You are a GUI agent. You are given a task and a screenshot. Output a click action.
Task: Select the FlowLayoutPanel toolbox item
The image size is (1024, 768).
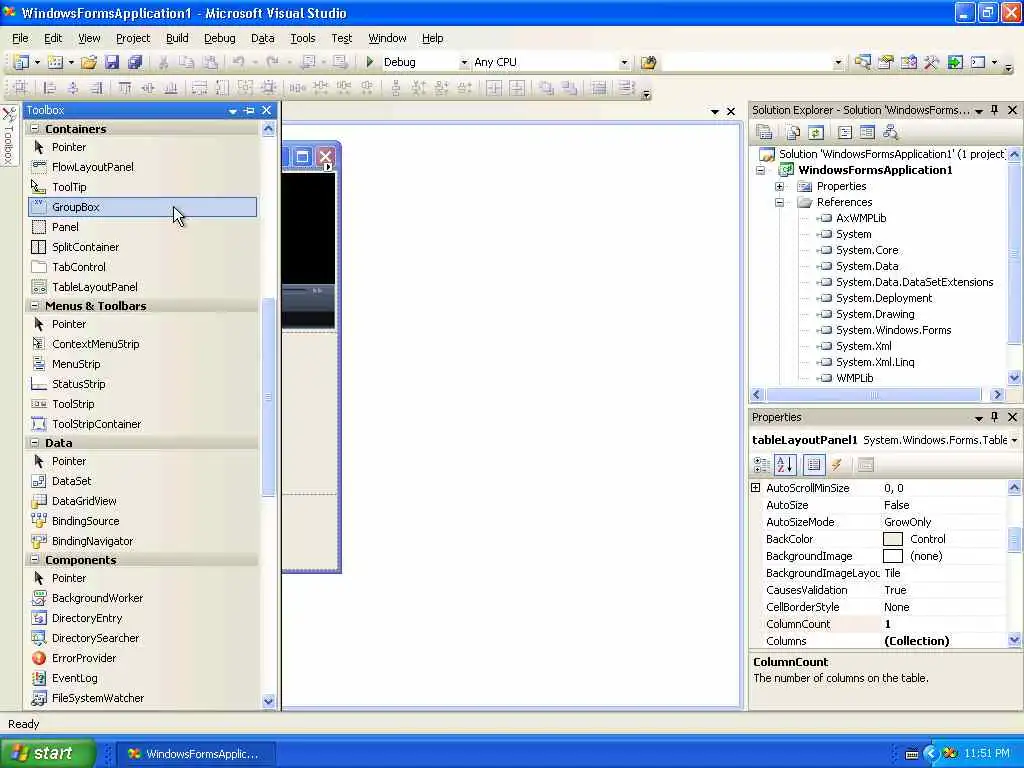142,167
